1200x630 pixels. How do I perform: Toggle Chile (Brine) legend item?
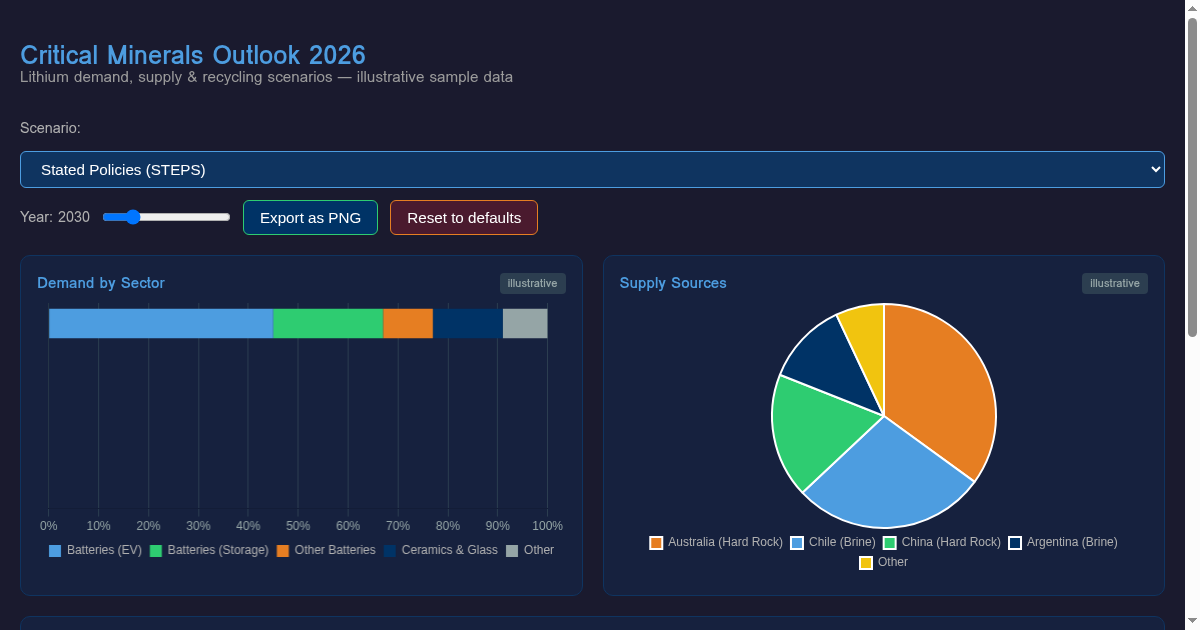click(x=833, y=542)
